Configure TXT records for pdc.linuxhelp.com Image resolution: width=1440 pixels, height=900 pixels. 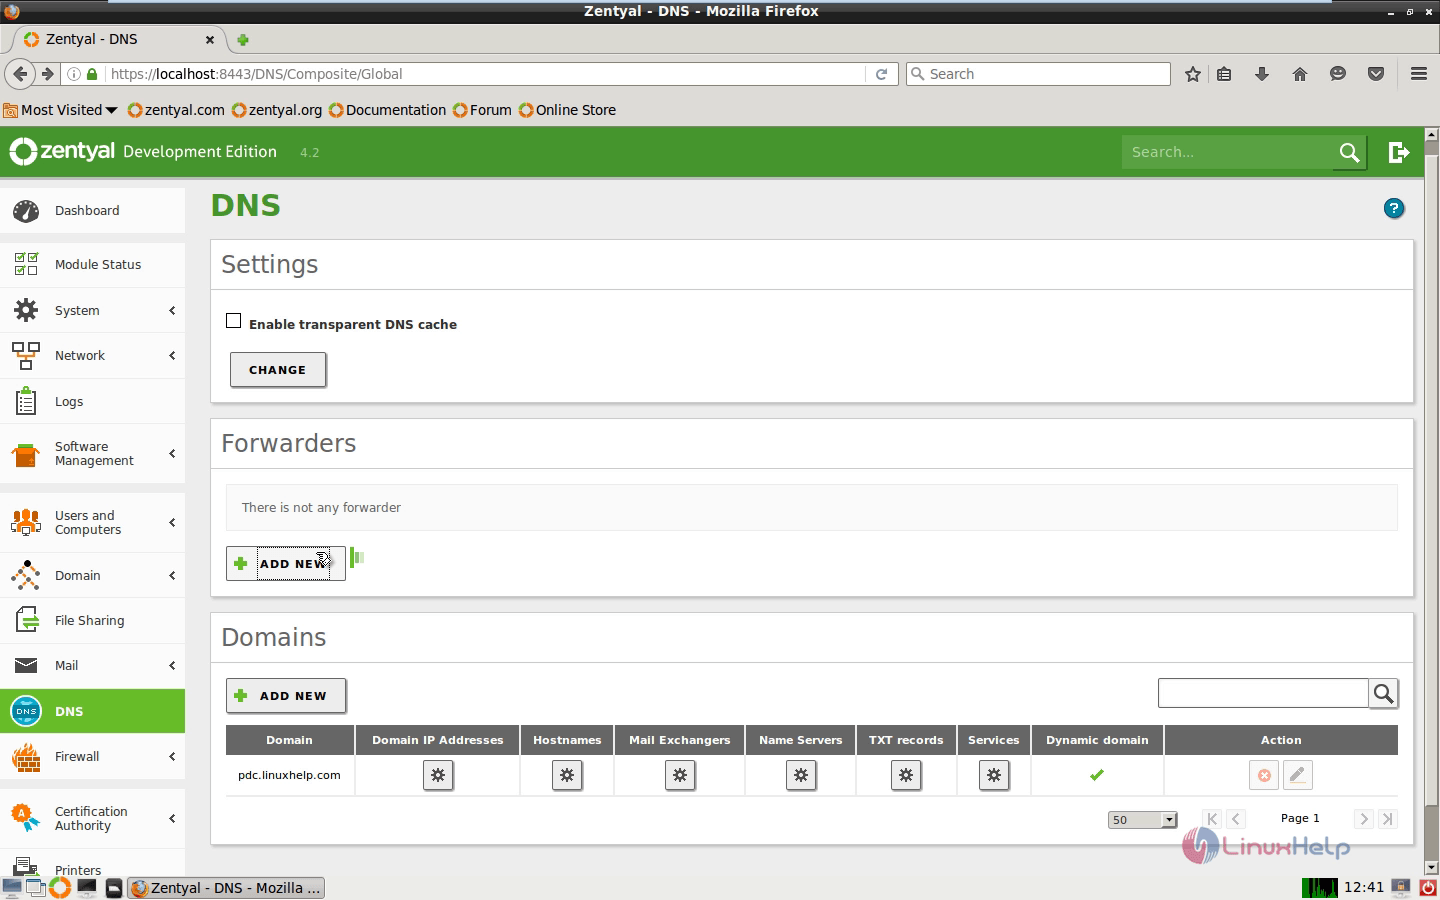click(906, 775)
